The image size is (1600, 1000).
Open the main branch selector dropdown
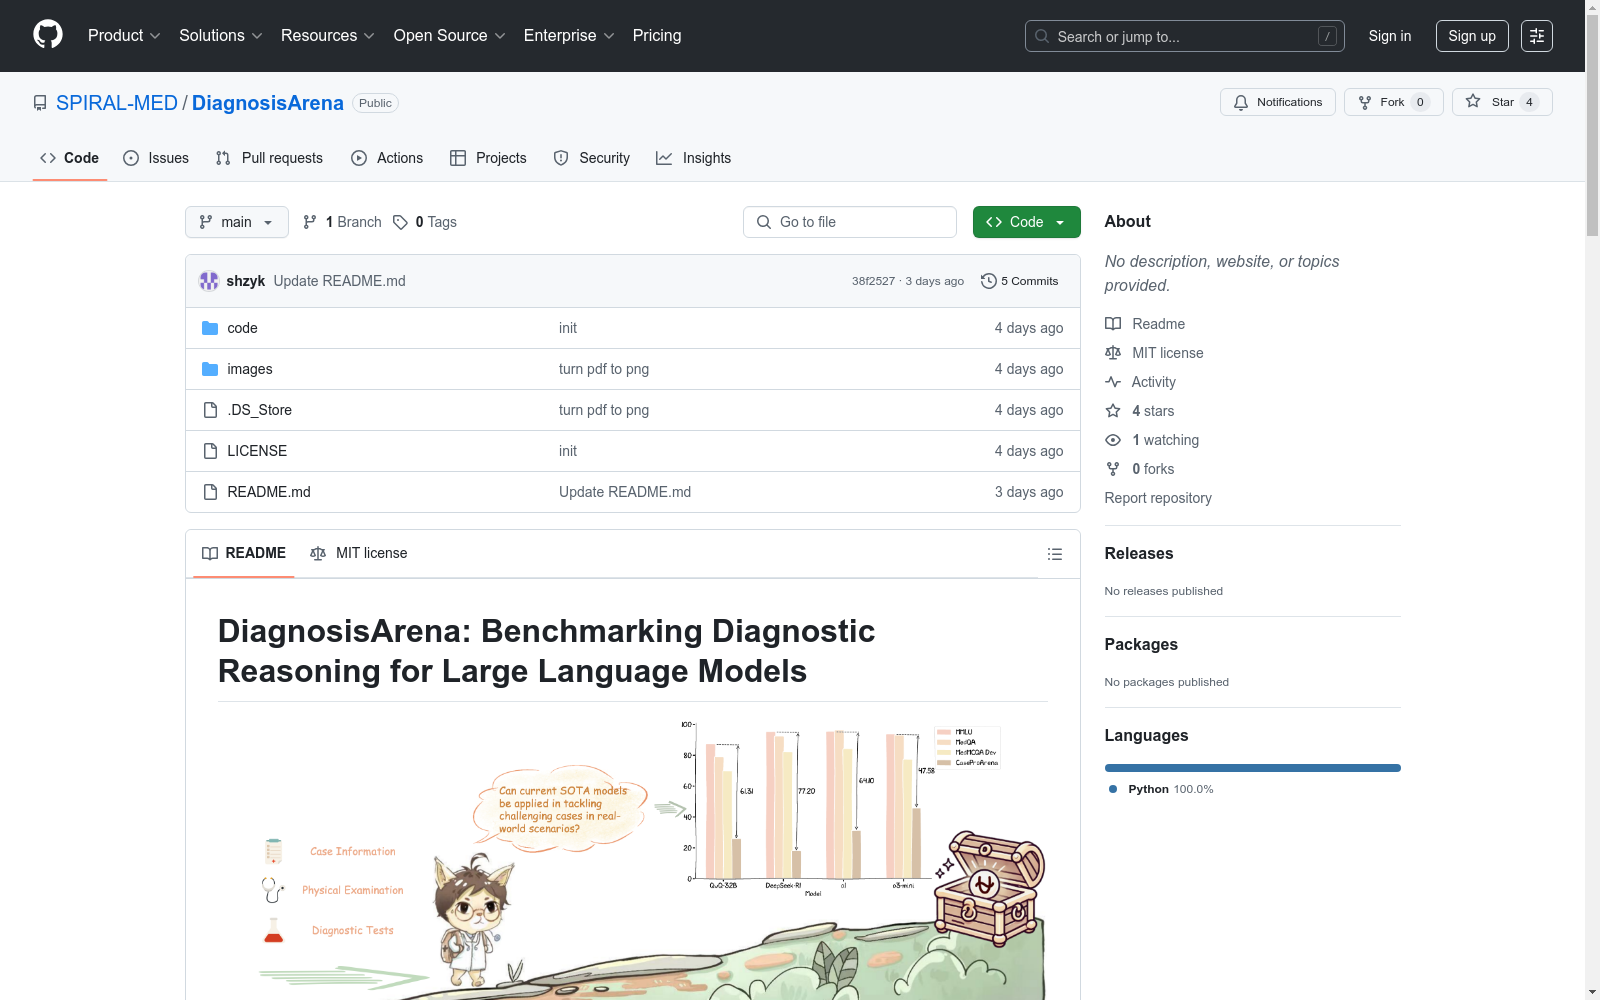pos(237,222)
